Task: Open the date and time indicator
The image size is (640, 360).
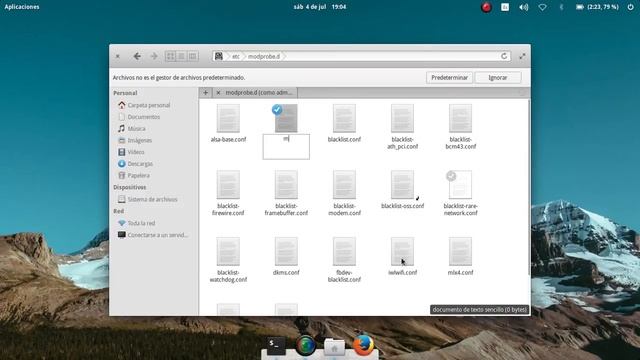Action: coord(320,7)
